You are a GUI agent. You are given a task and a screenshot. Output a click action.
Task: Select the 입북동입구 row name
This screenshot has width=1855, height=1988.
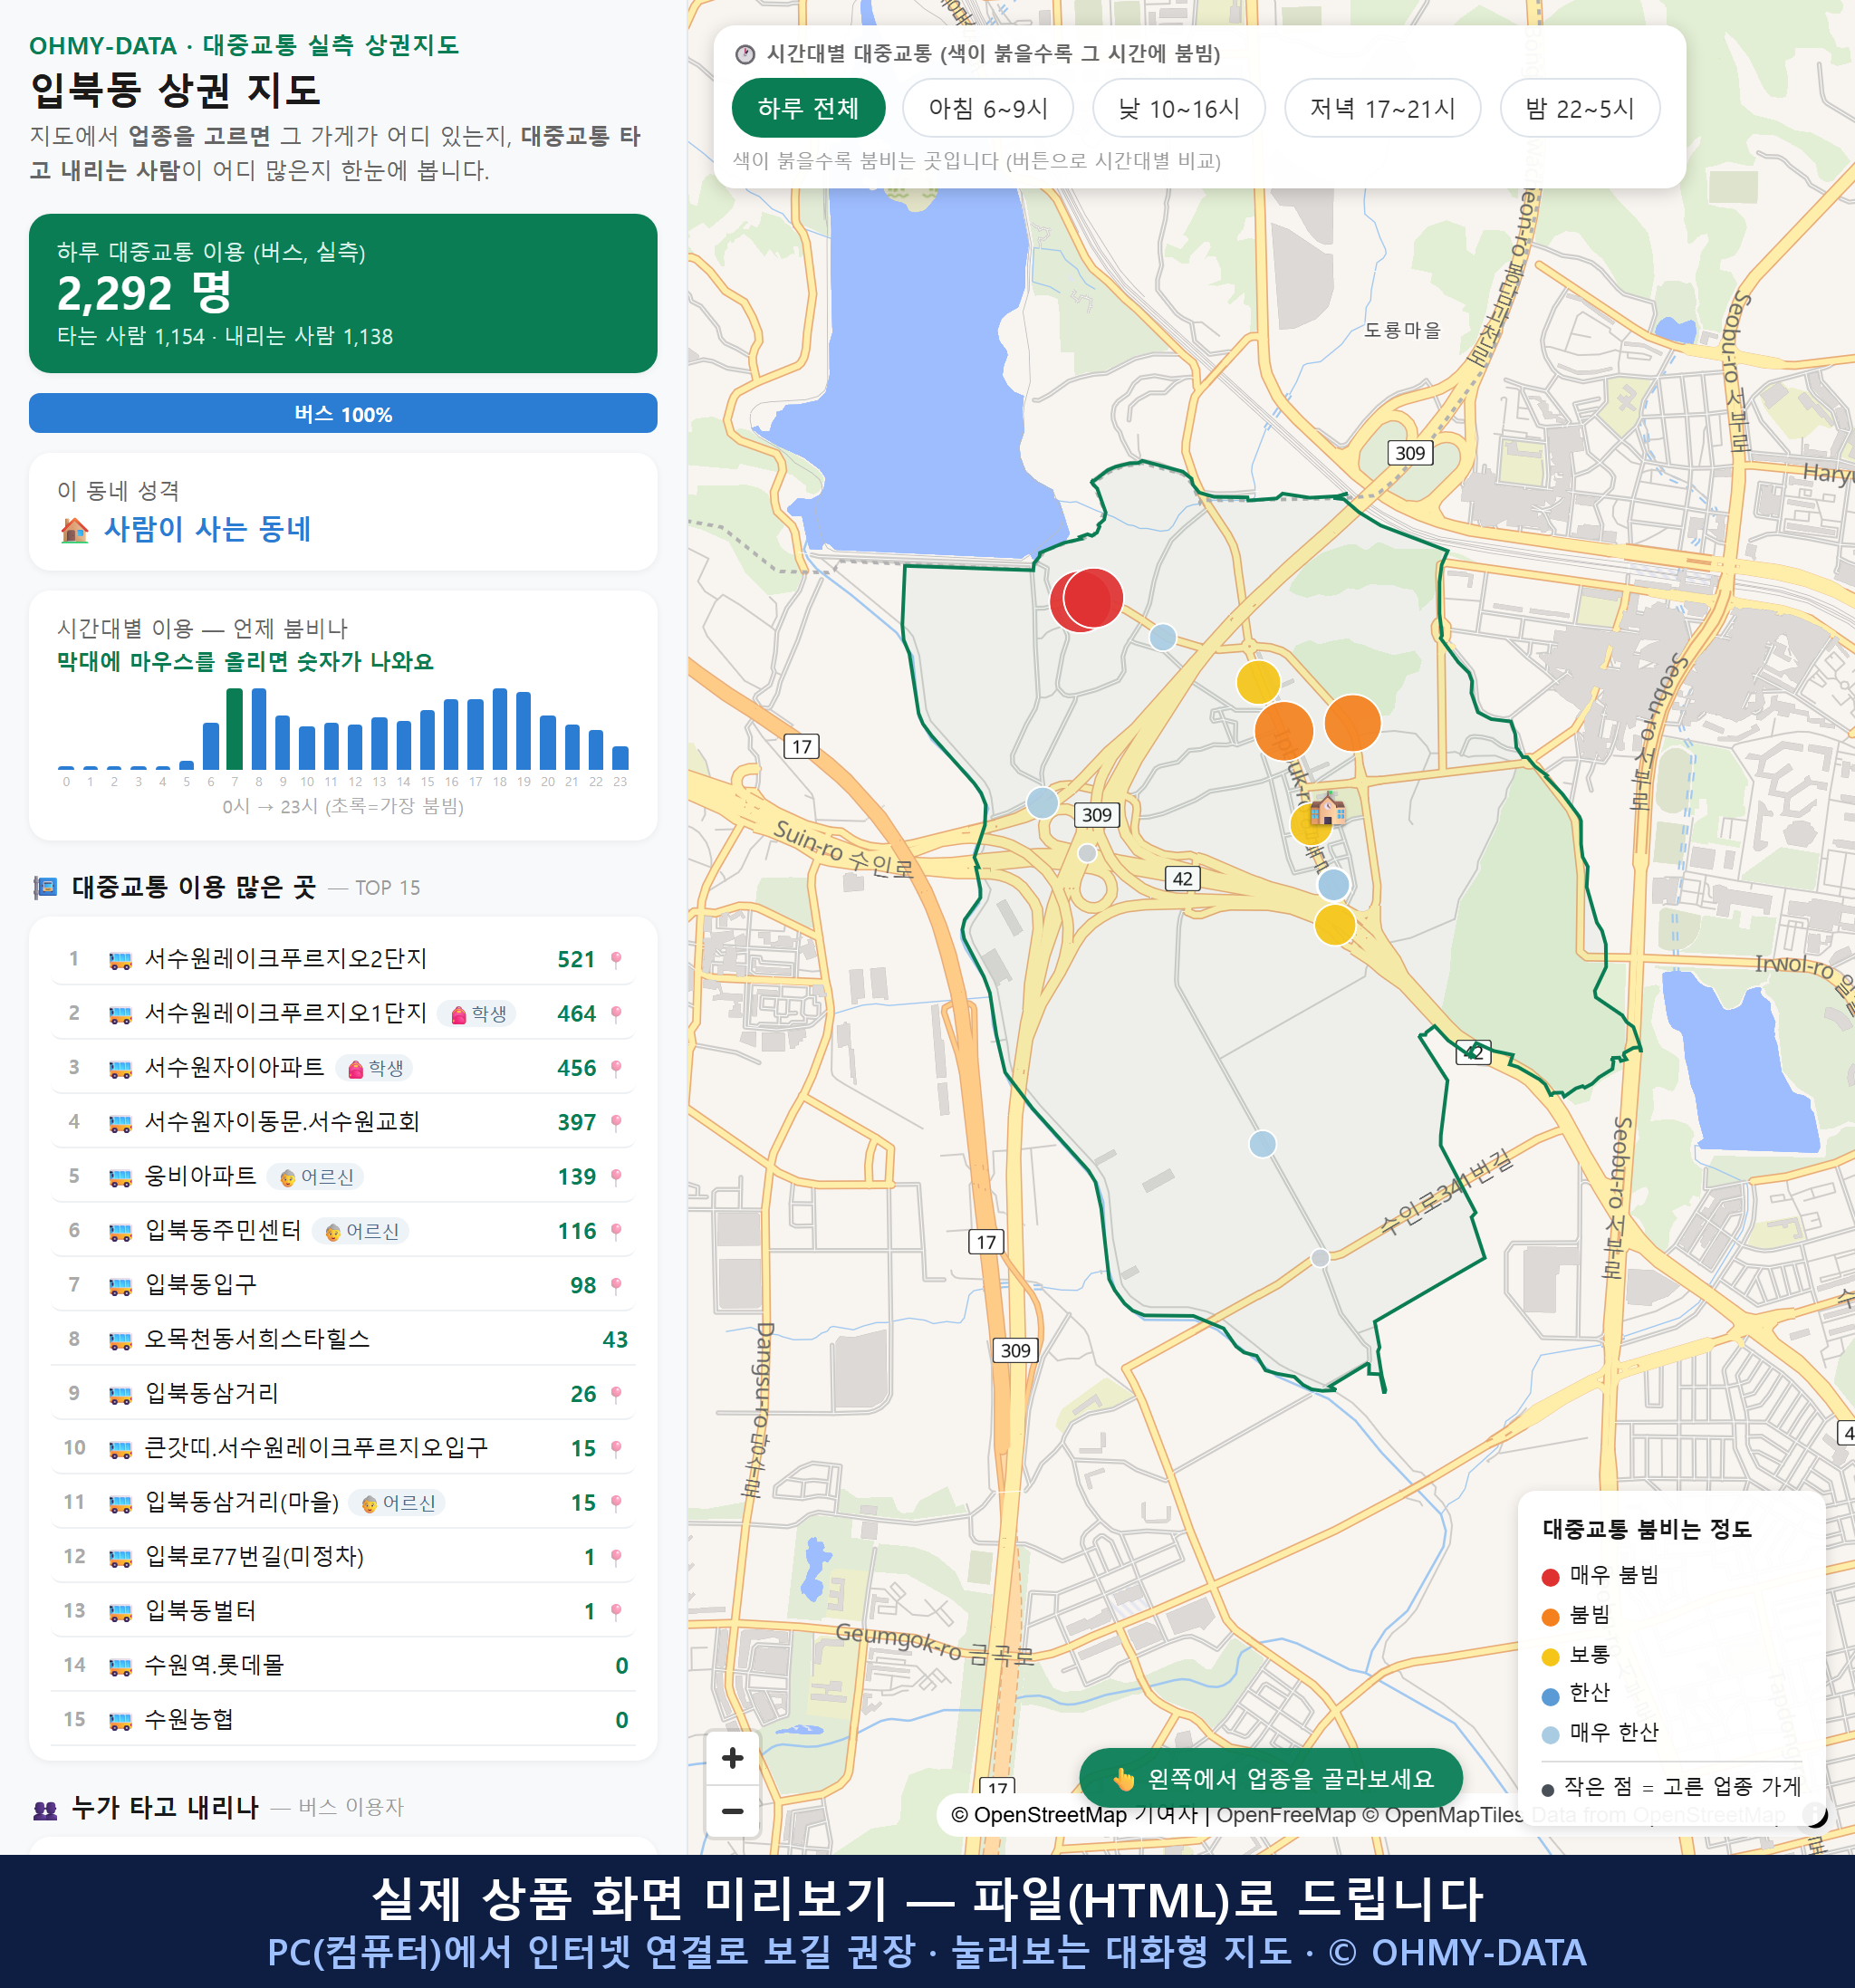click(x=201, y=1284)
